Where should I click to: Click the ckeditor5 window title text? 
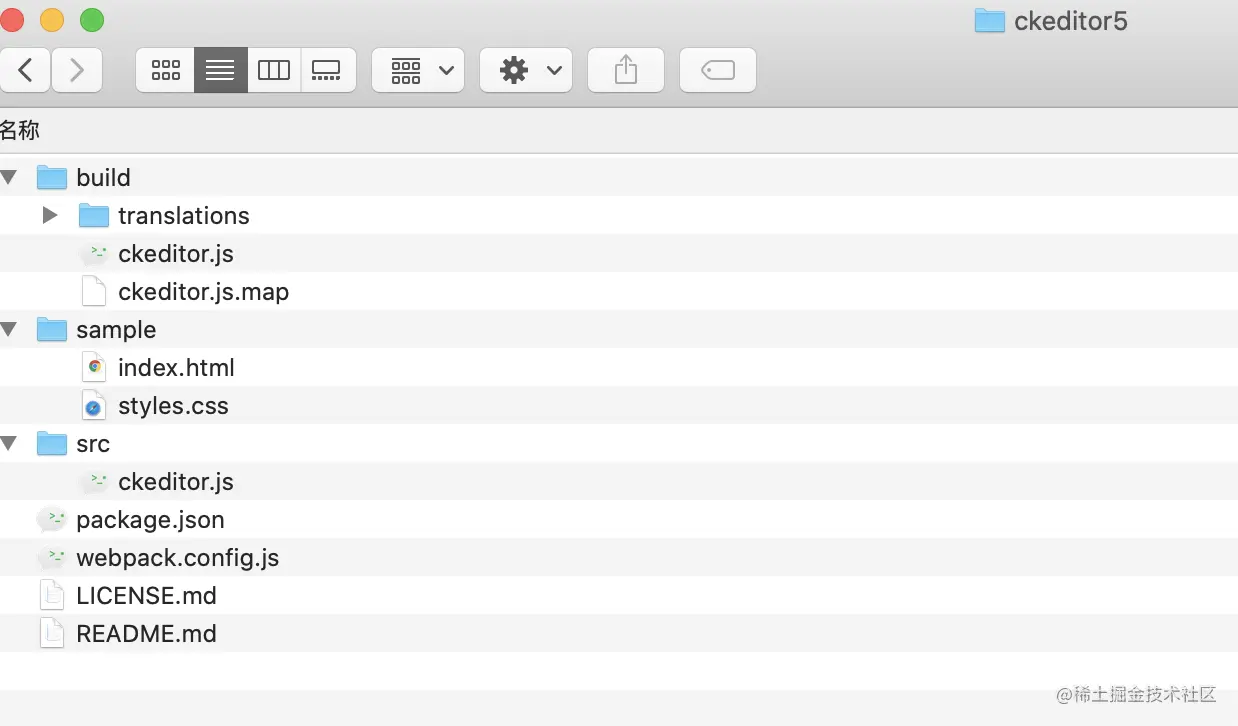[x=1070, y=21]
